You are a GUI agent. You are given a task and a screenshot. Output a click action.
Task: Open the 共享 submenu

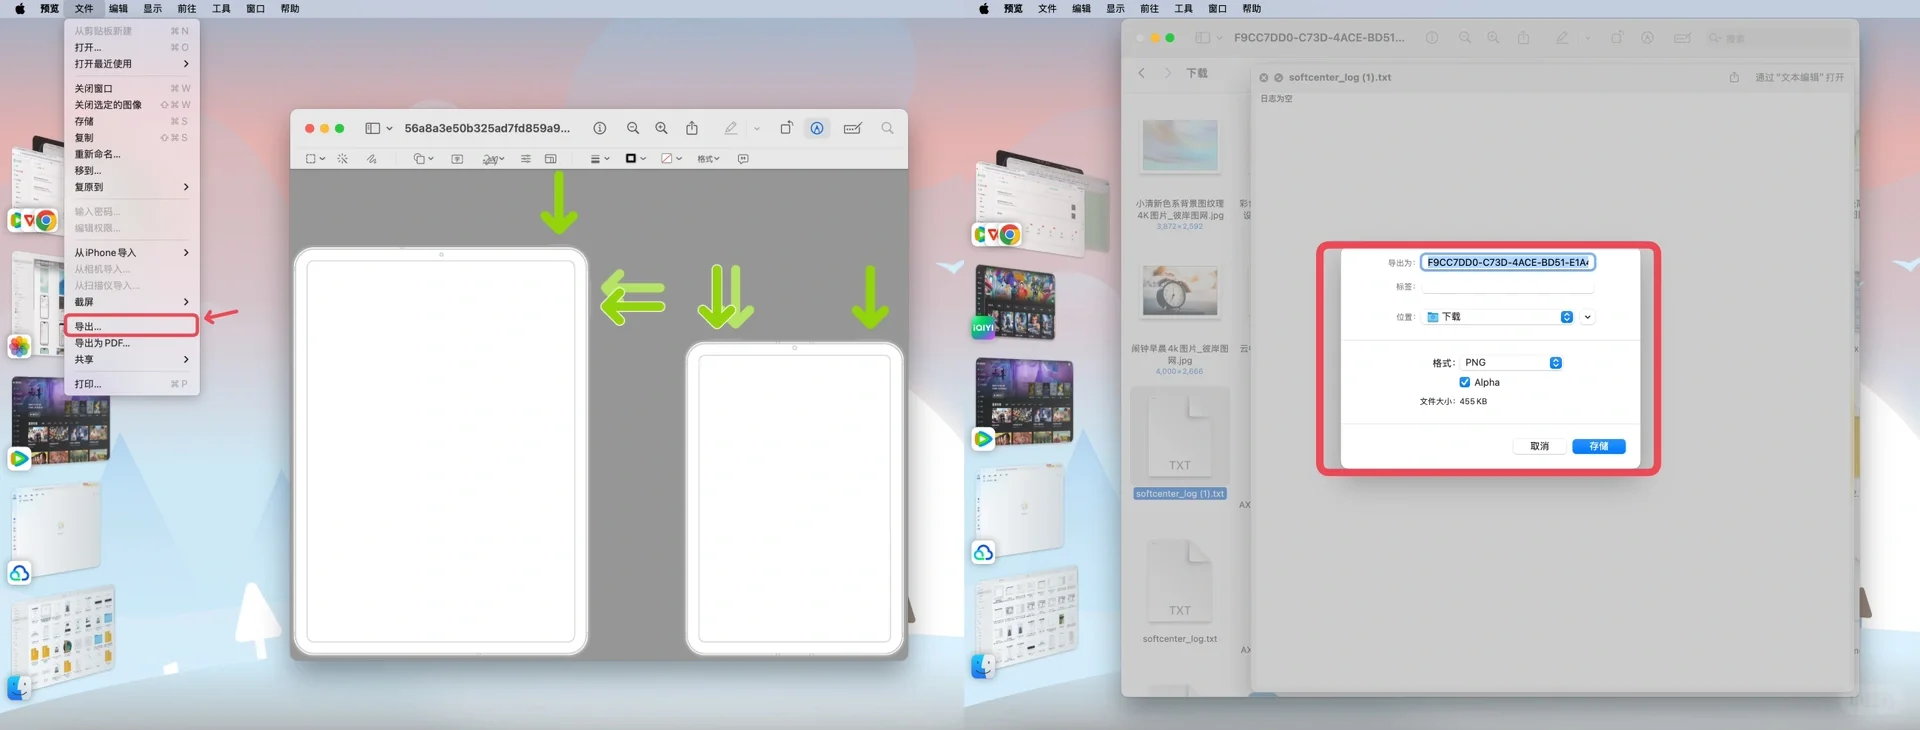[x=132, y=359]
